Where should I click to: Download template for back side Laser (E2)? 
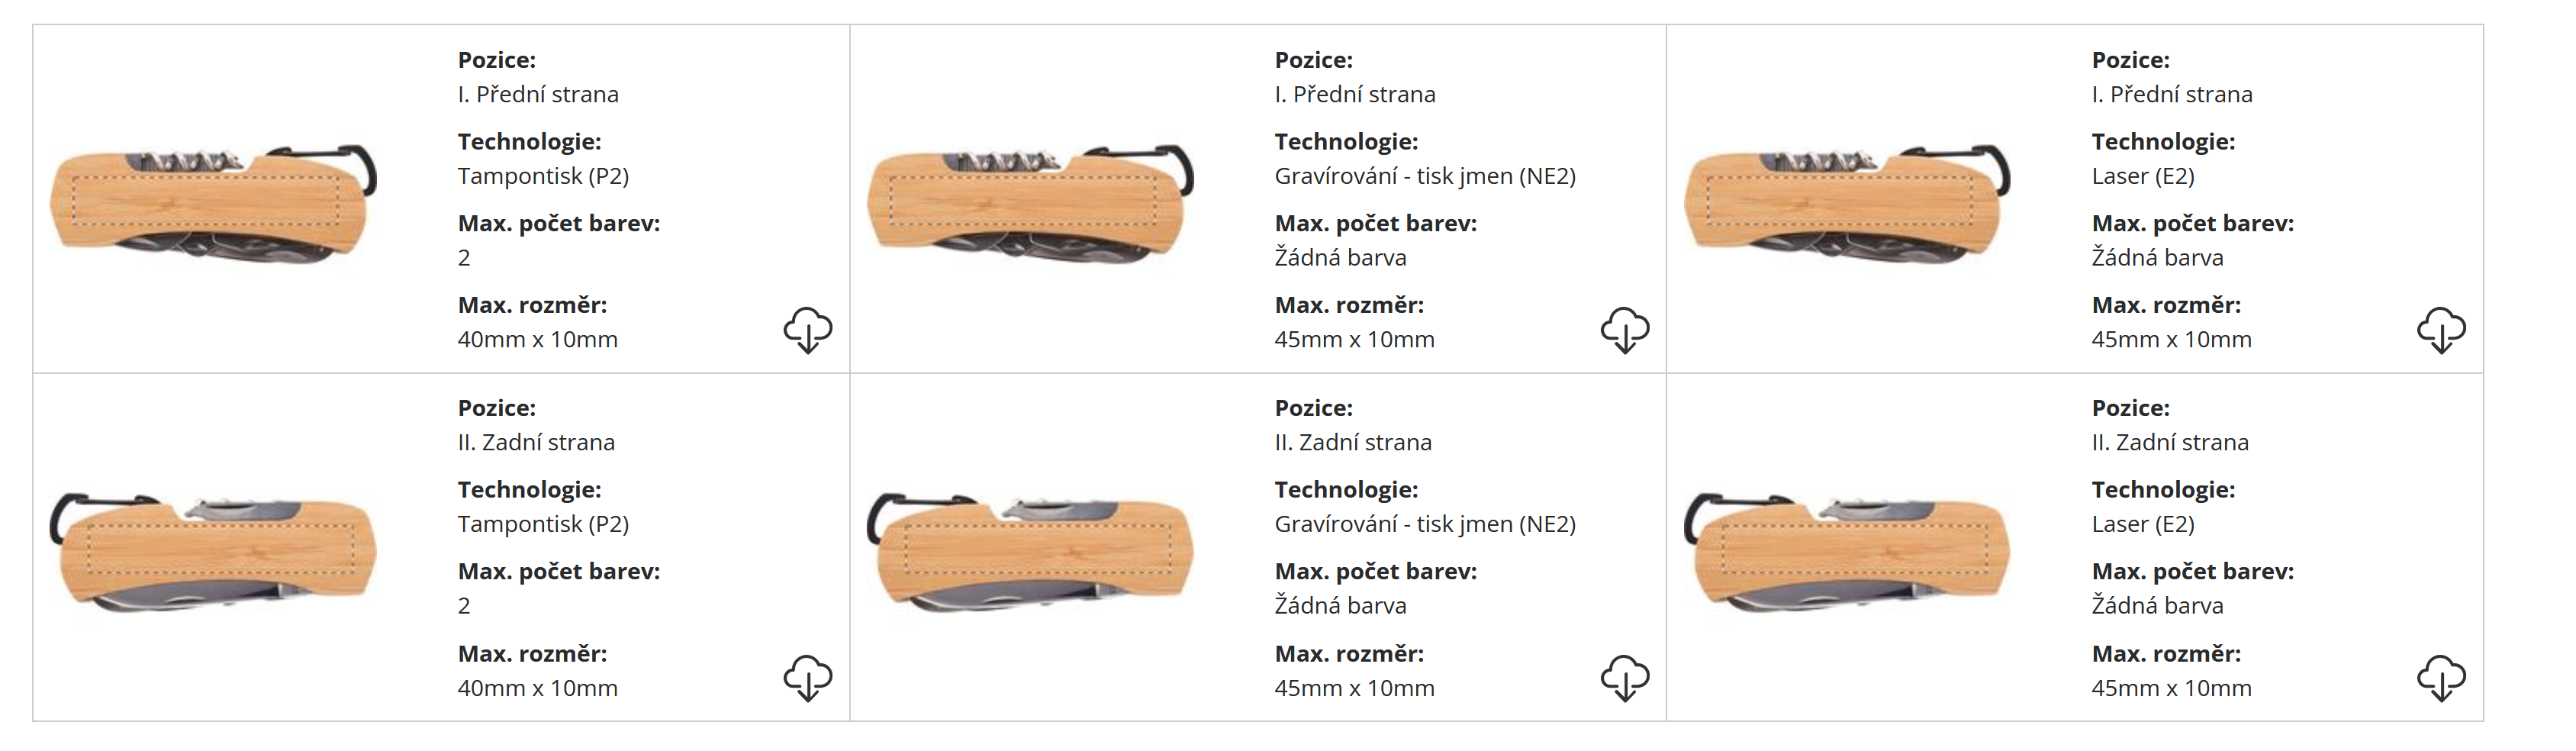2440,677
